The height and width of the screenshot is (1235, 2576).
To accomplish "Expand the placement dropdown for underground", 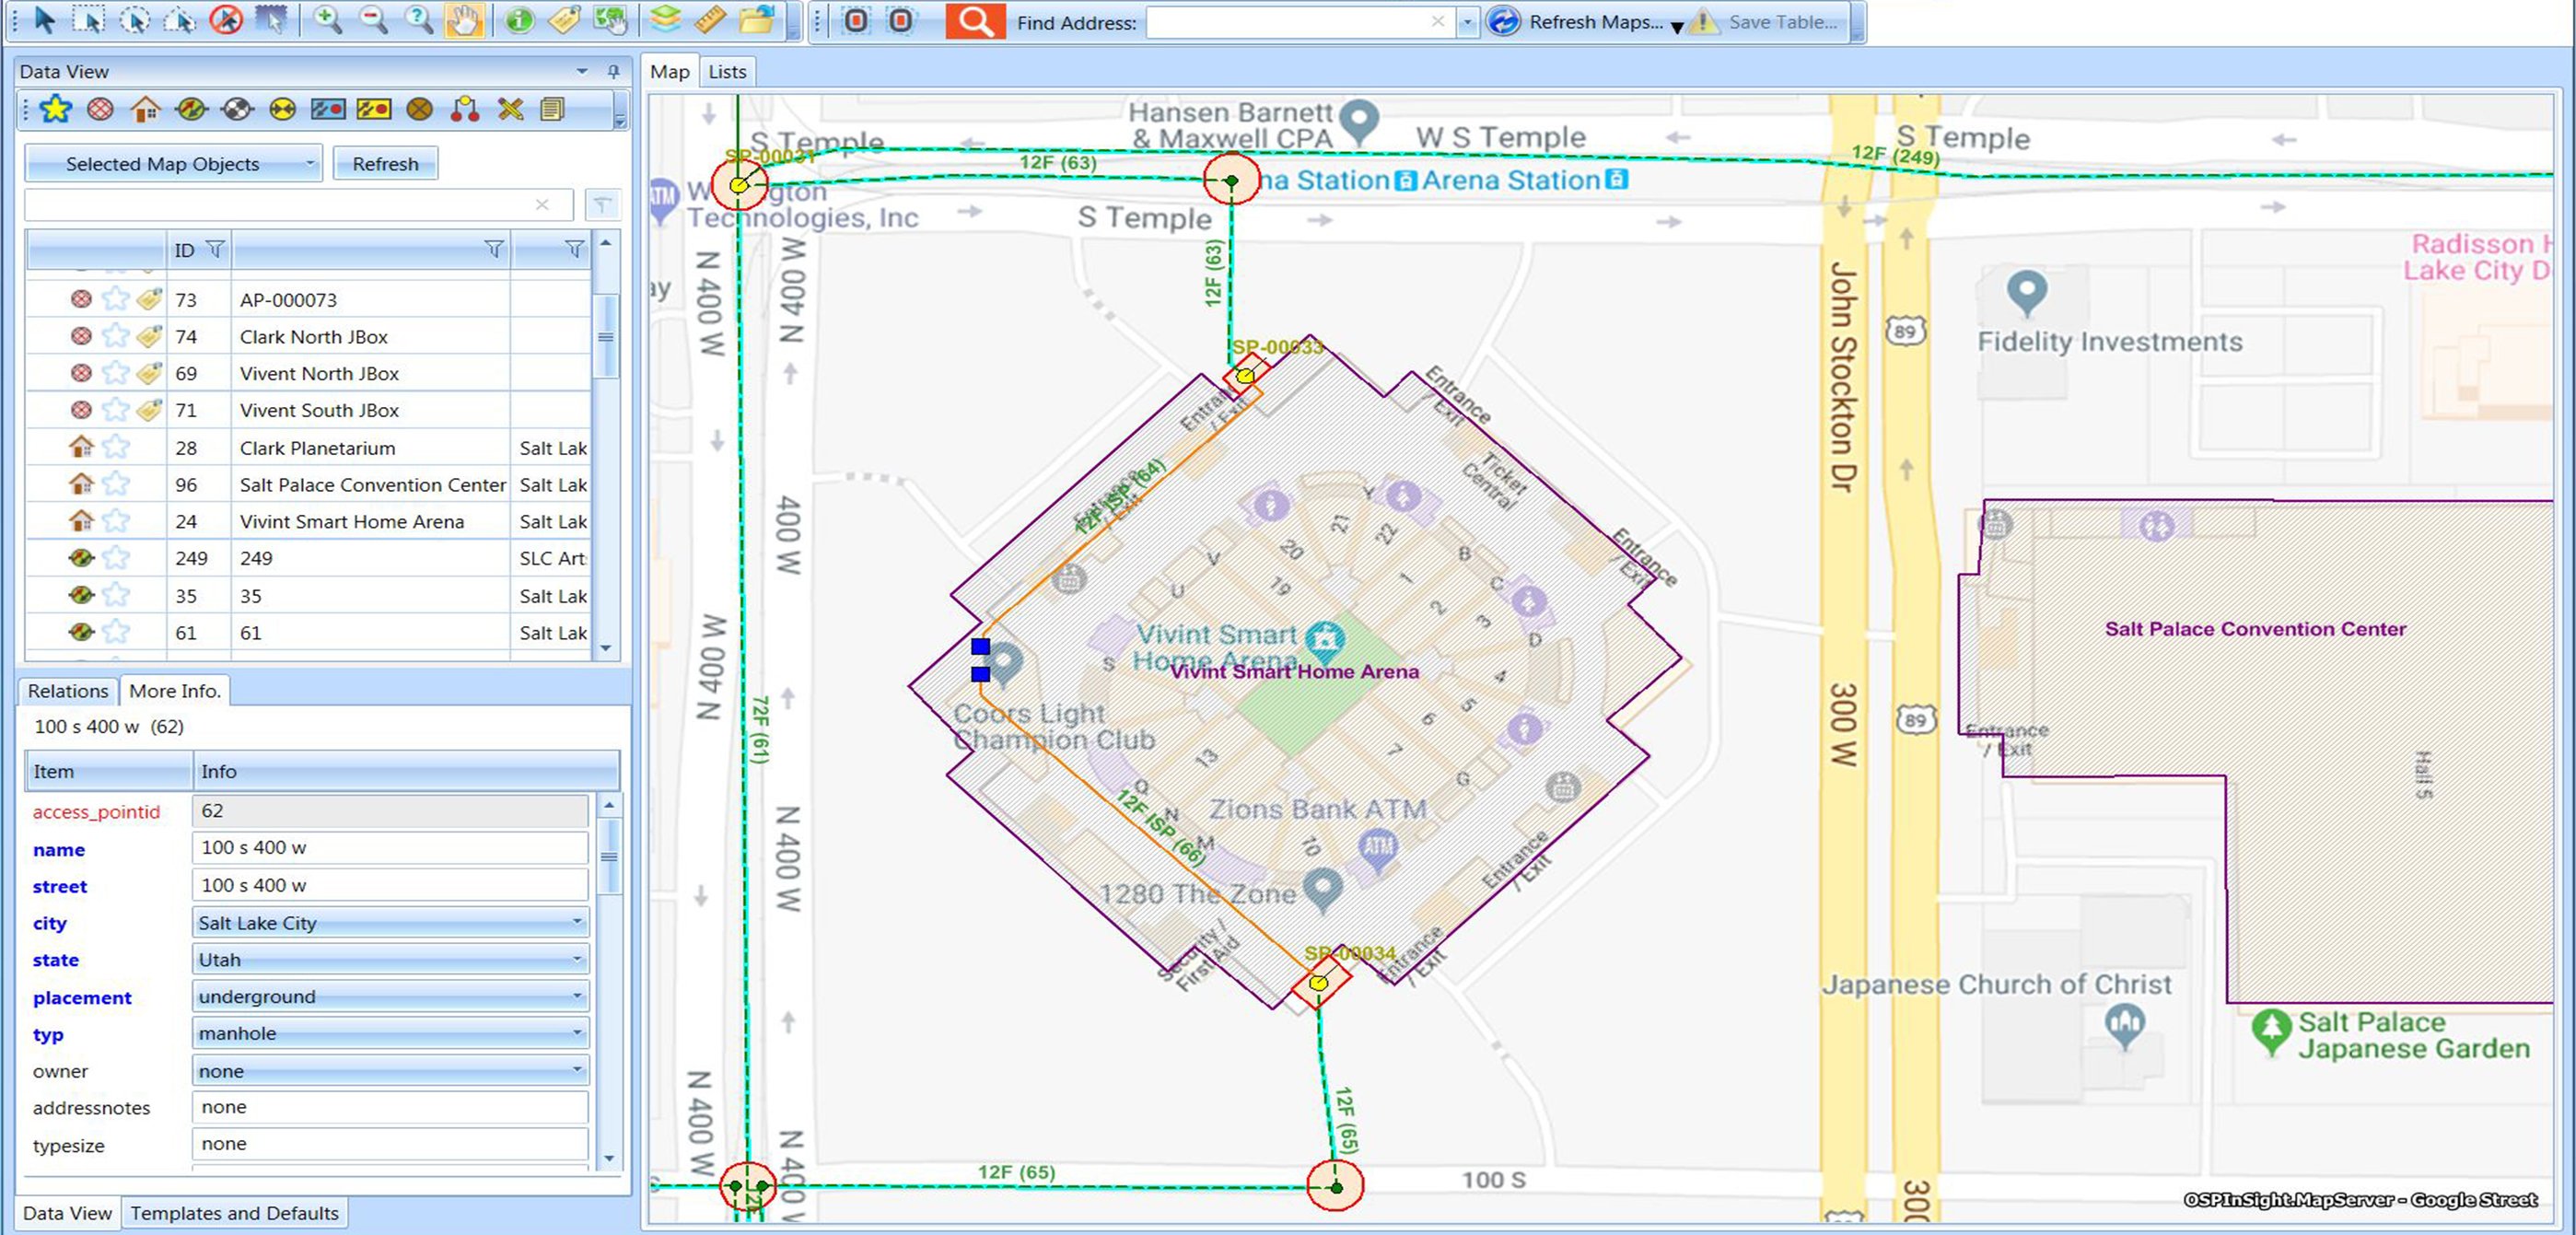I will coord(580,996).
